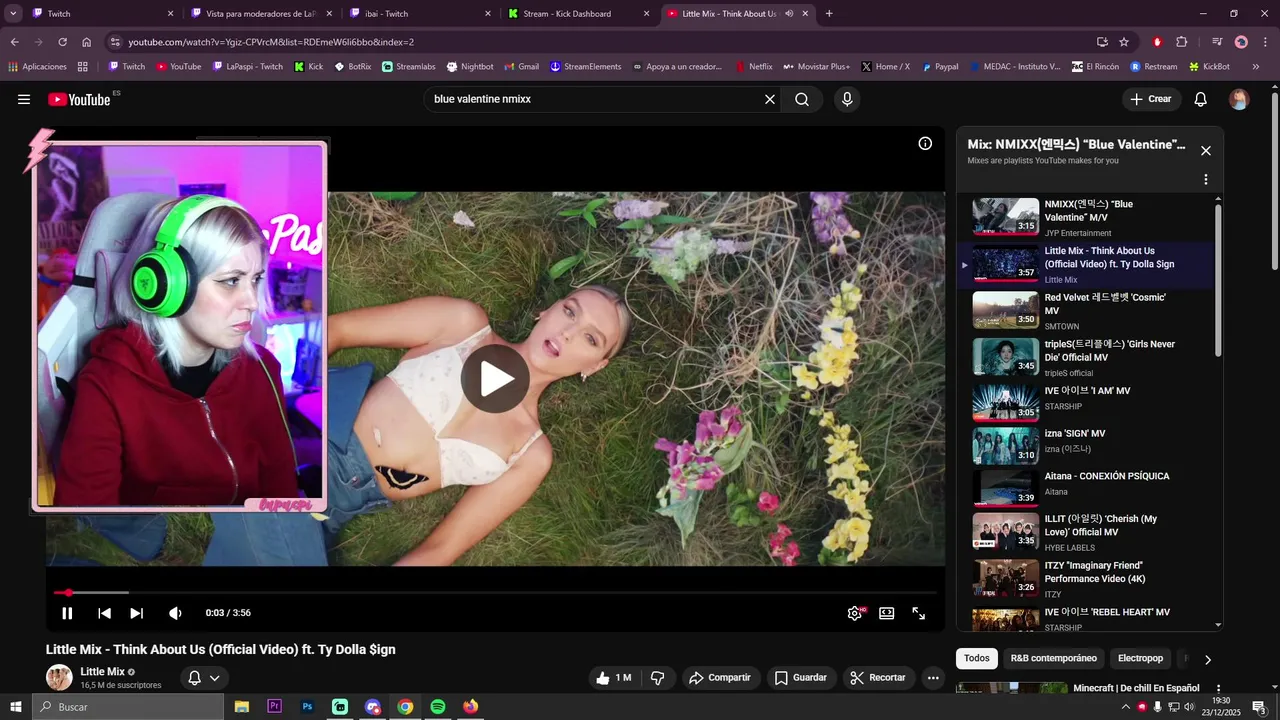This screenshot has height=720, width=1280.
Task: Run search with the magnifier button
Action: pyautogui.click(x=802, y=99)
